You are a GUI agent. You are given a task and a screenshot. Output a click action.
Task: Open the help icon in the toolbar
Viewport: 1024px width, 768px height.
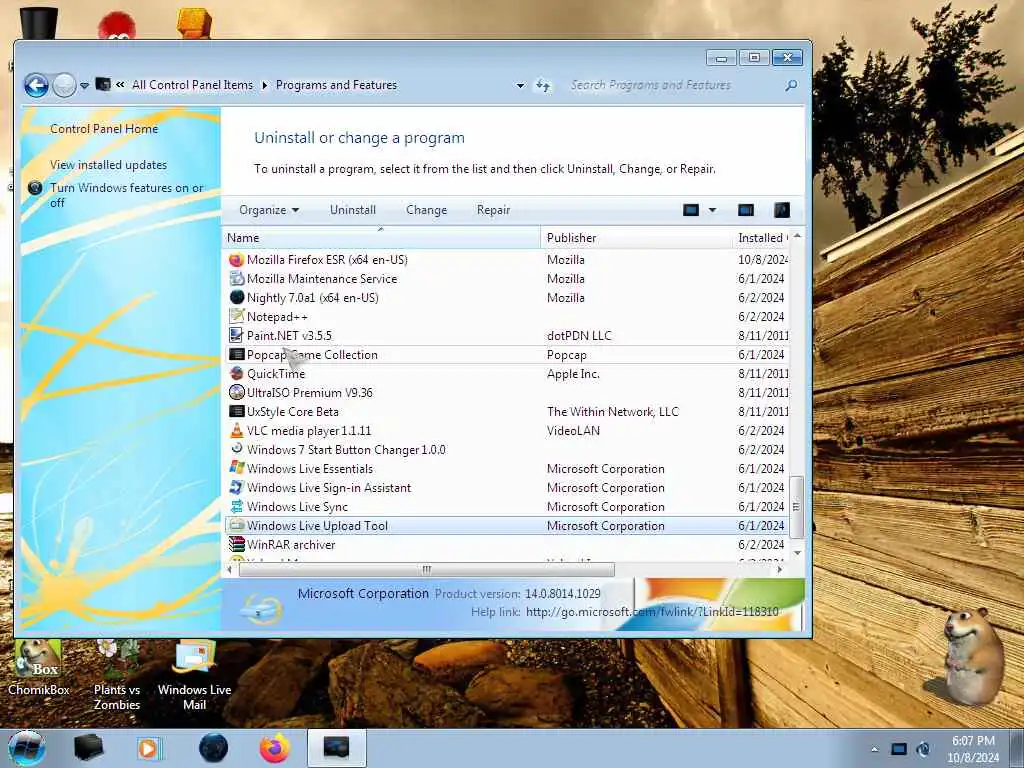[x=782, y=210]
